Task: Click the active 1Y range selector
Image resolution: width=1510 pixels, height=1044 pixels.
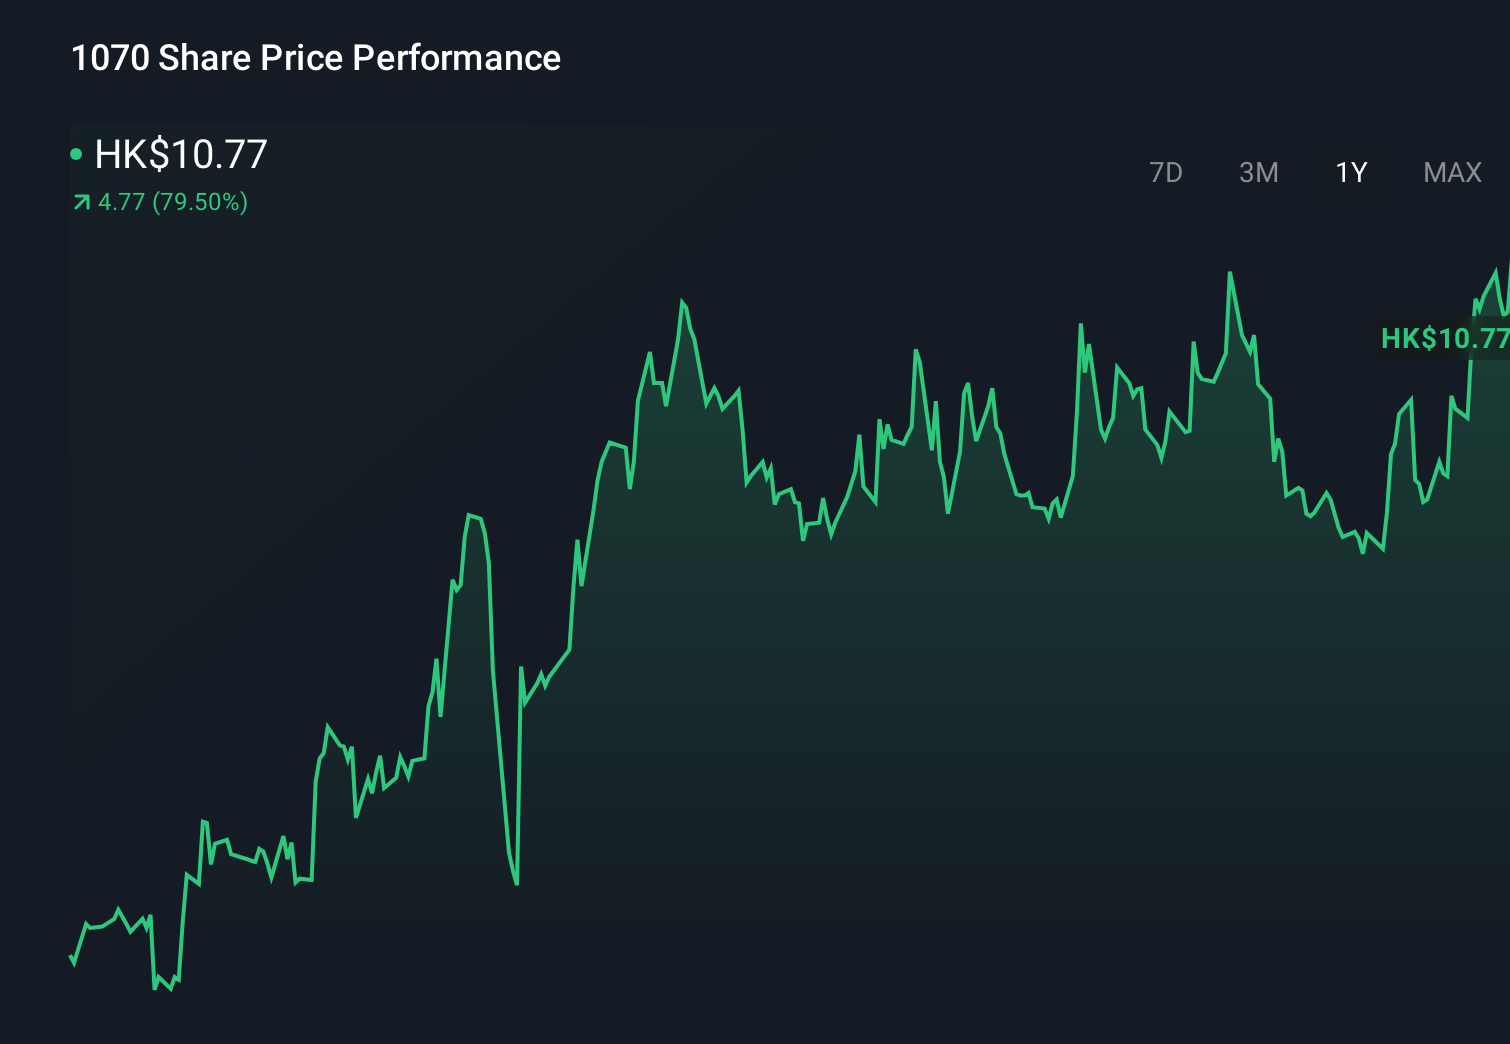Action: tap(1350, 172)
